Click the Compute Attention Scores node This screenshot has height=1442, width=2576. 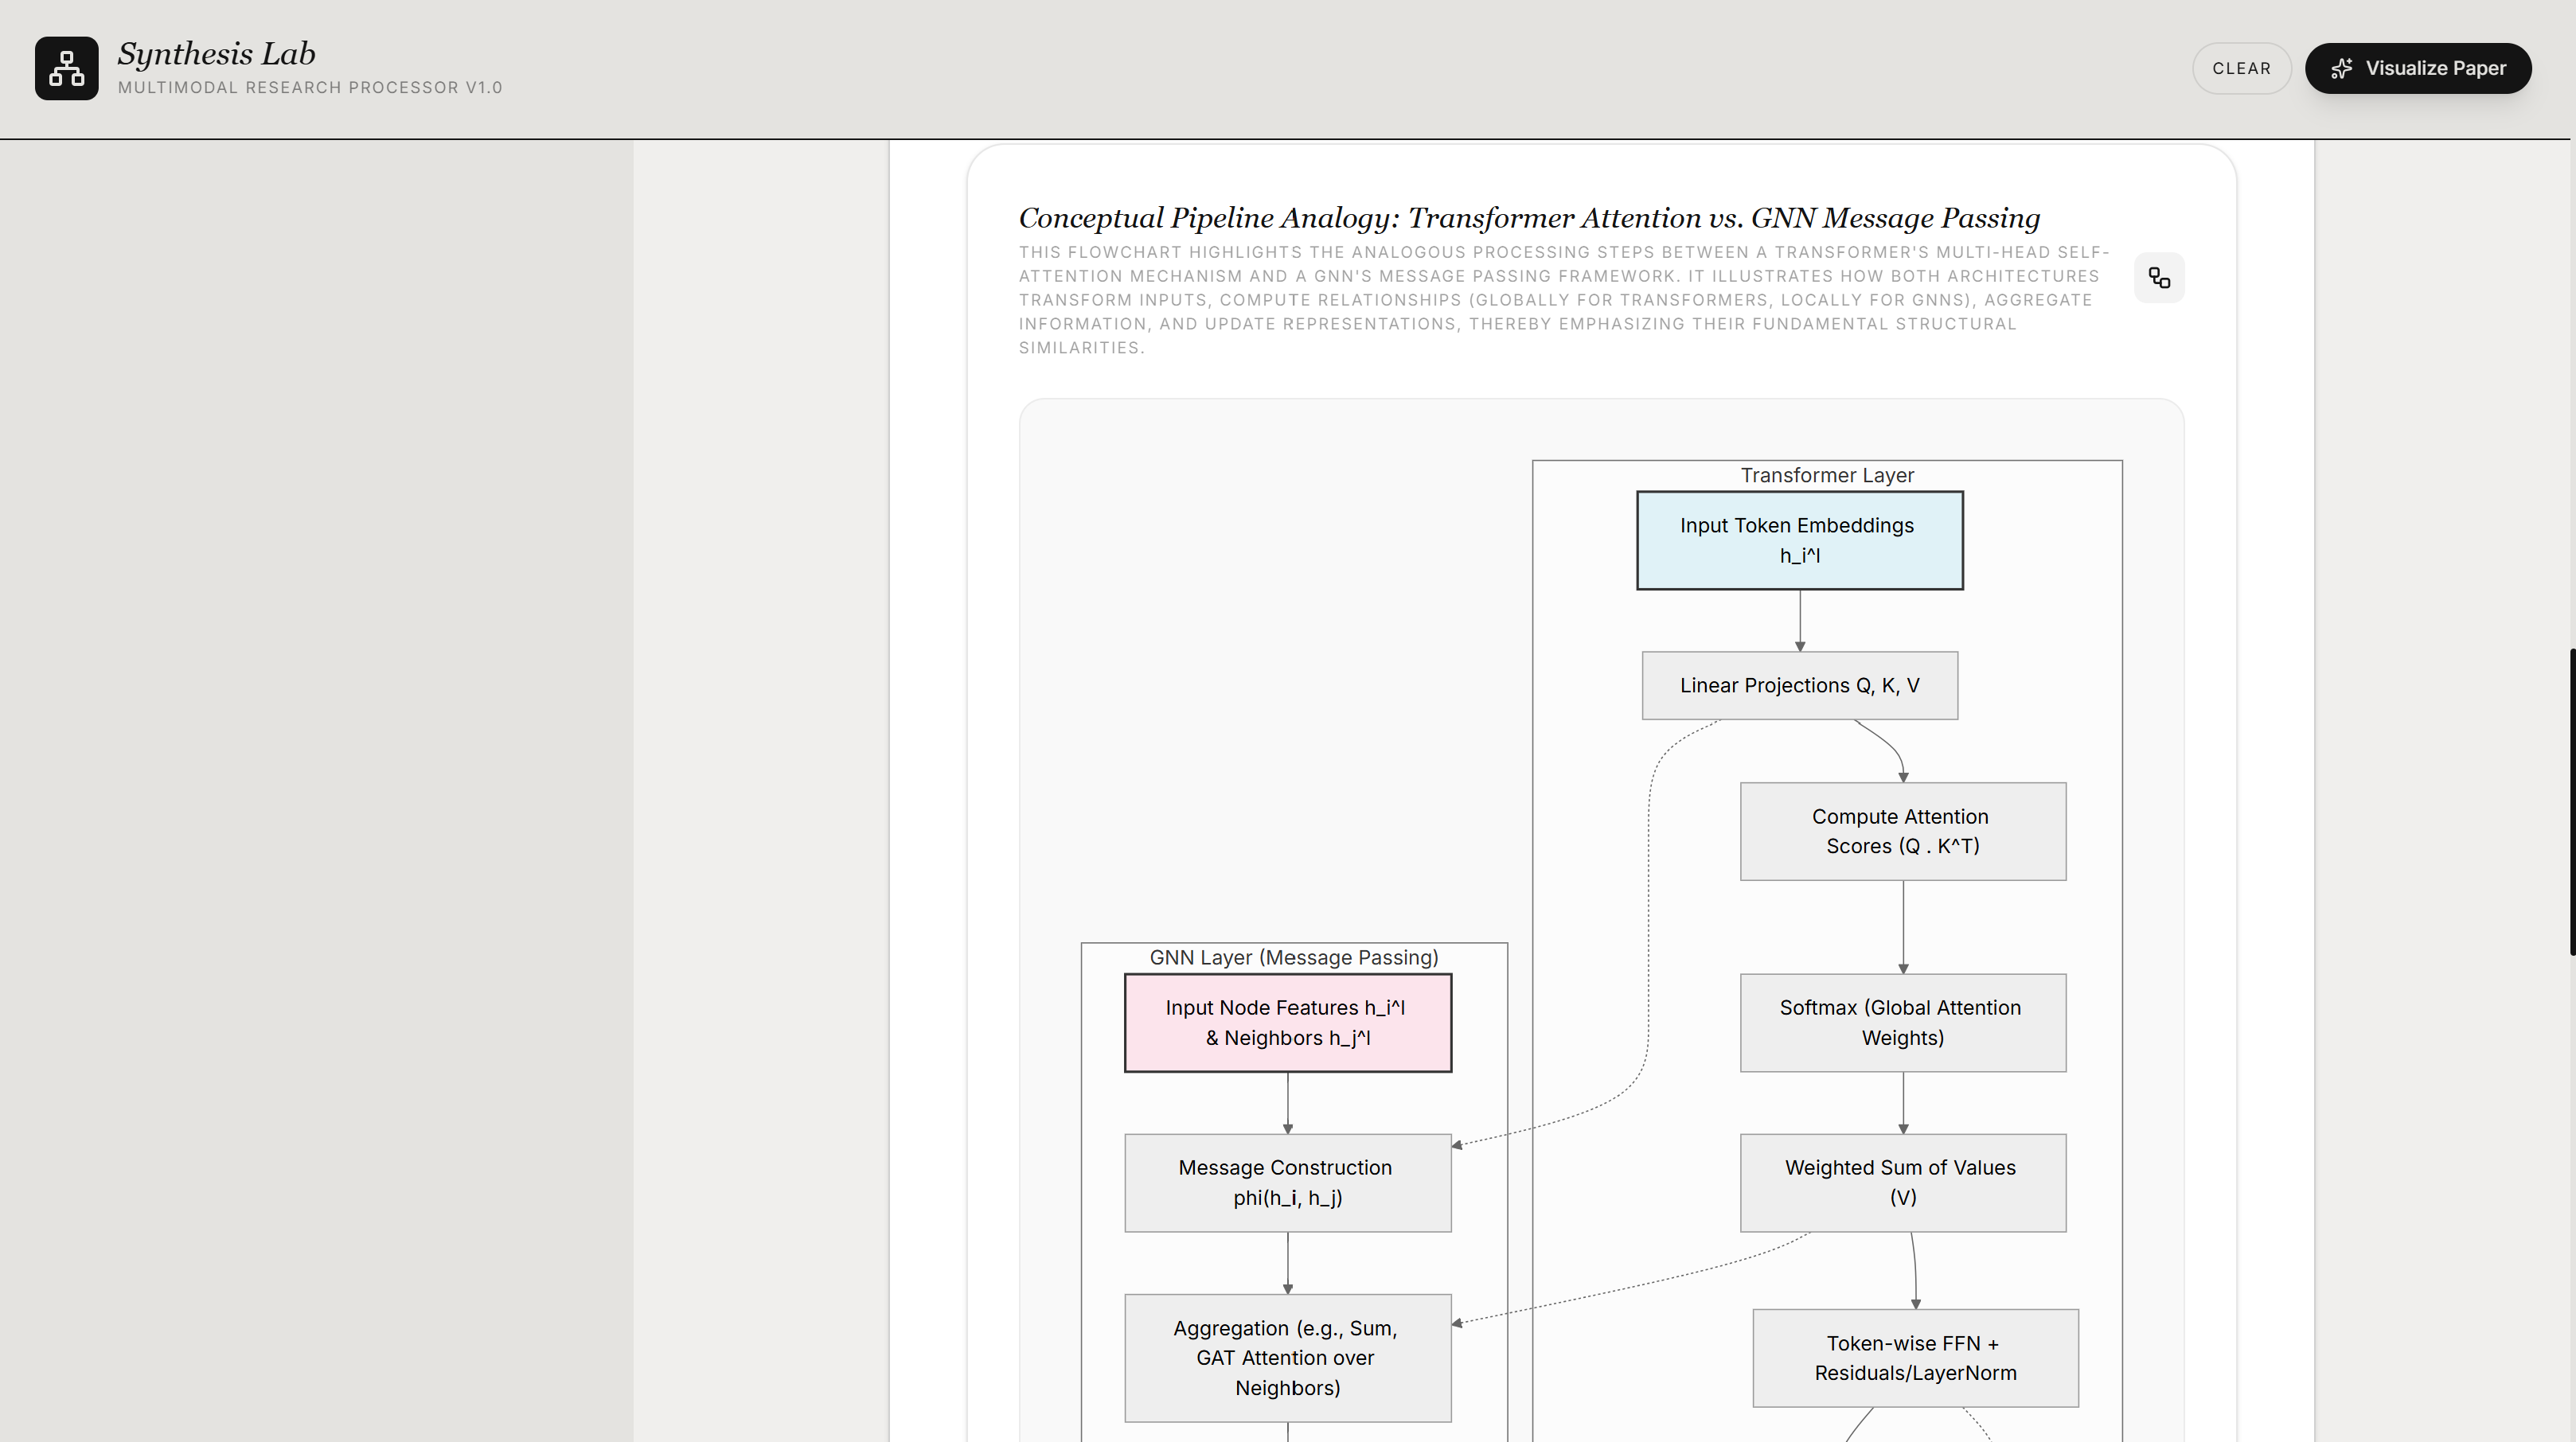(x=1902, y=831)
